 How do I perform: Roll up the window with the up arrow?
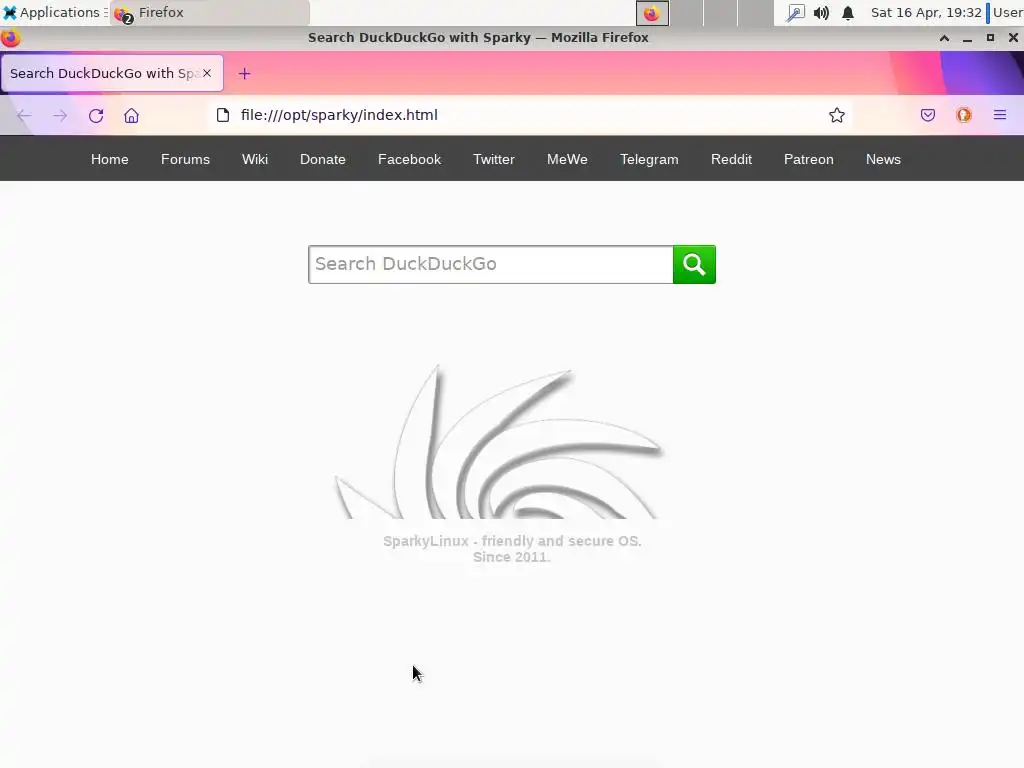[944, 38]
